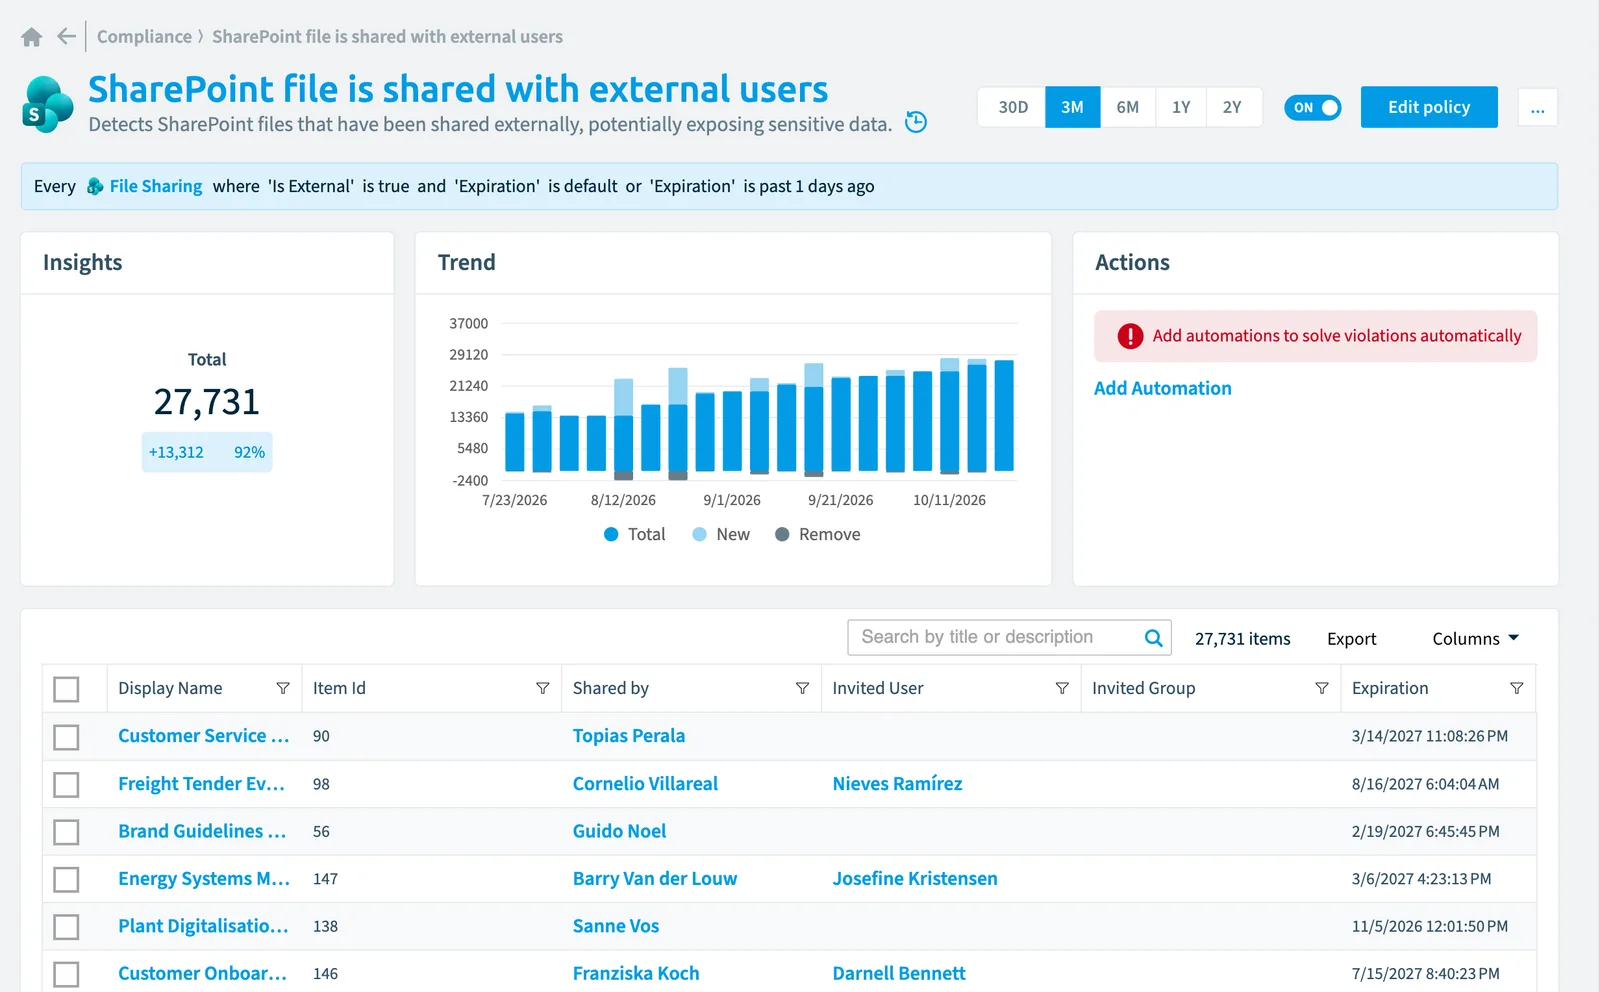The width and height of the screenshot is (1600, 992).
Task: Select the 6M time range
Action: (1127, 107)
